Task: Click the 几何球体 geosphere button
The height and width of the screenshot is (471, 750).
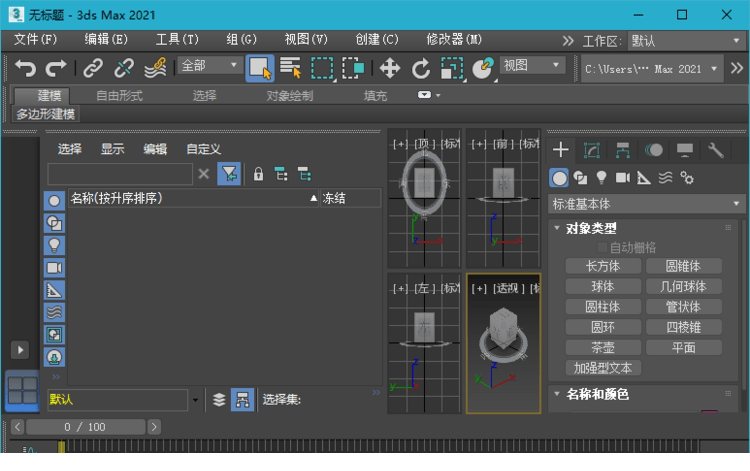Action: click(684, 287)
